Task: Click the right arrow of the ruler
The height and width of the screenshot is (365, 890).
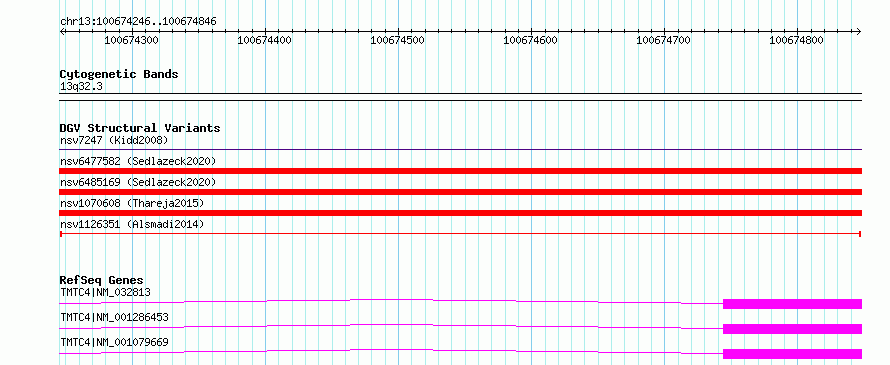Action: [859, 32]
